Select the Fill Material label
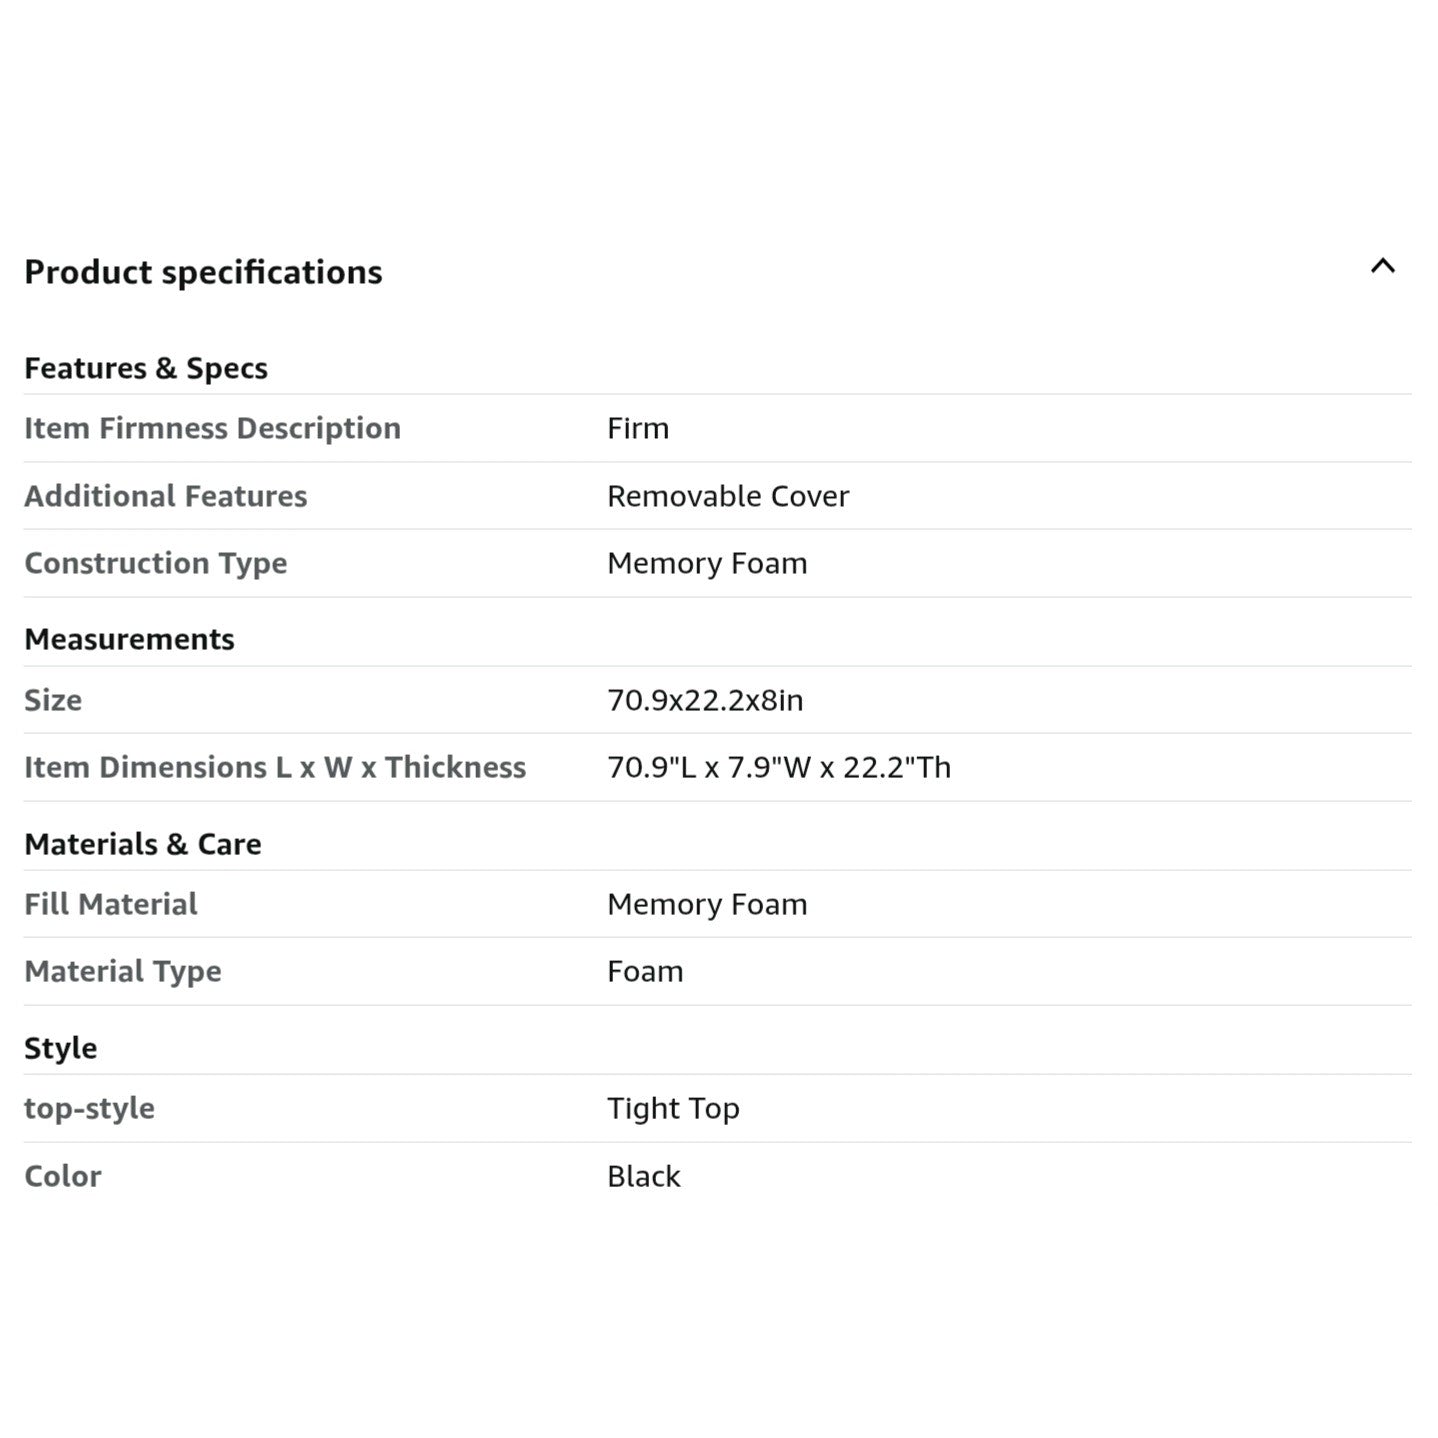Screen dimensions: 1438x1438 click(111, 904)
